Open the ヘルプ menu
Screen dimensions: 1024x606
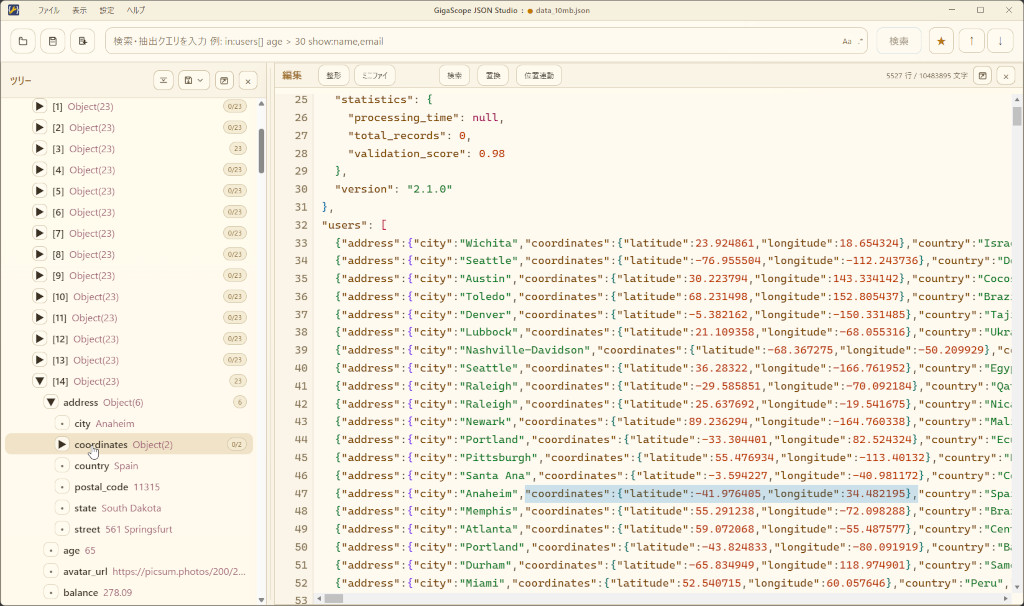point(136,10)
